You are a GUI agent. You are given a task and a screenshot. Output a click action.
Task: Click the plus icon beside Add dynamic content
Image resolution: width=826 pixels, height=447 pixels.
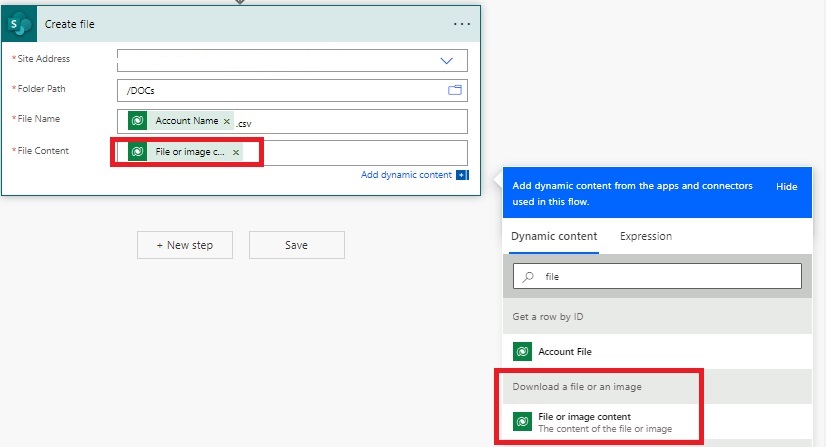click(461, 175)
